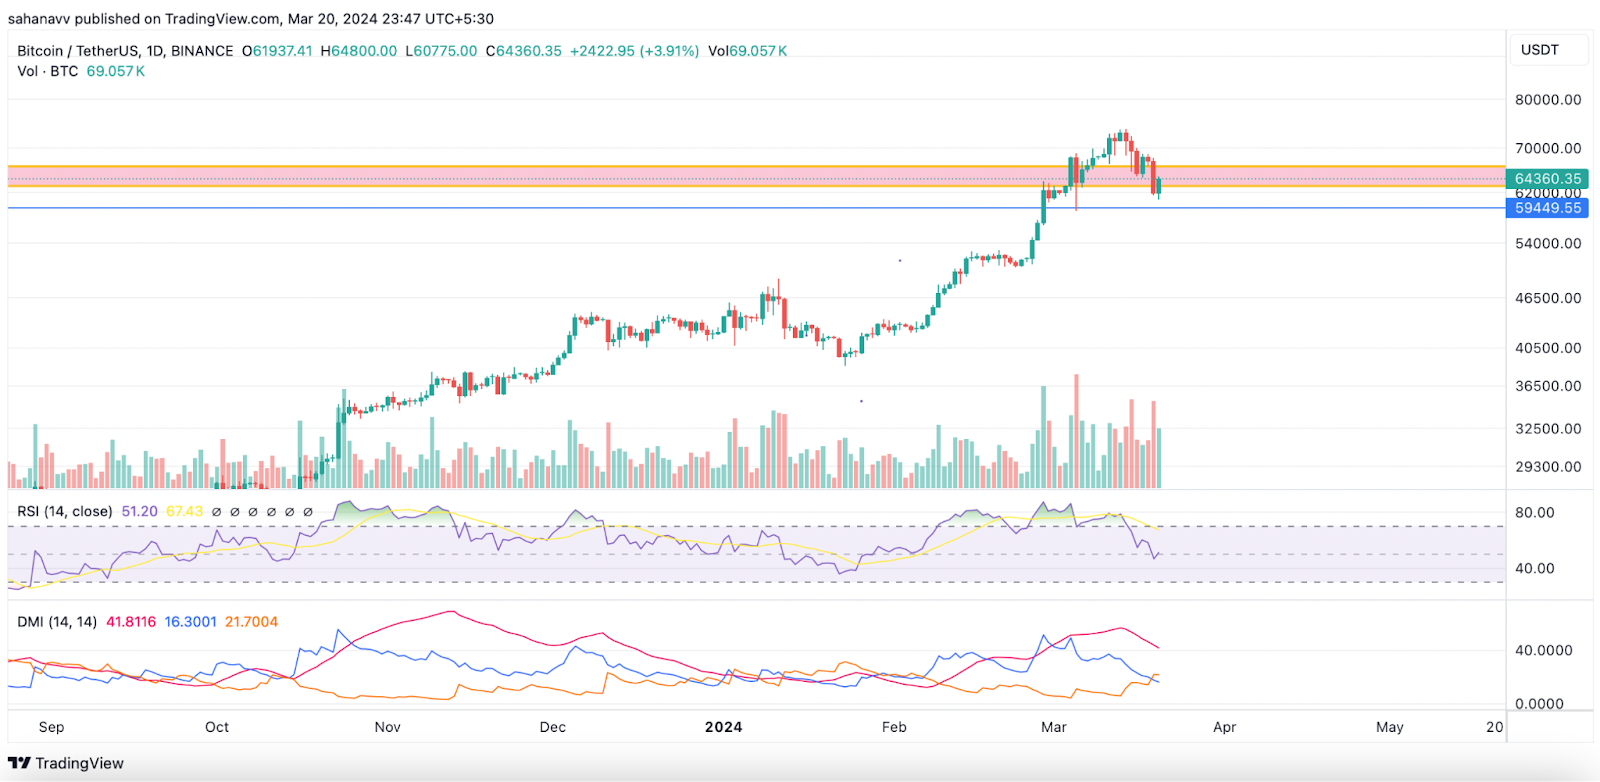Click the 40500.00 price axis label

click(x=1548, y=348)
